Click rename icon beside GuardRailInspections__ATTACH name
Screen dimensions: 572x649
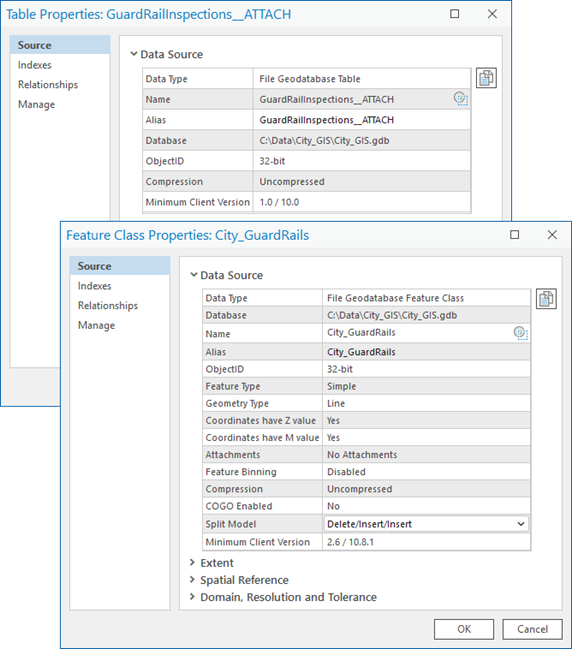point(460,99)
